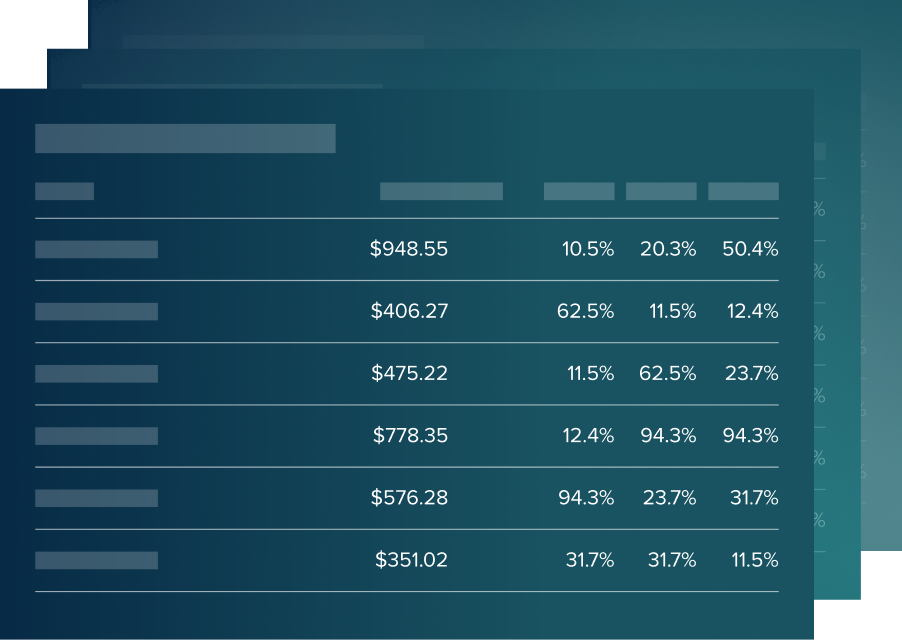Click 23.7% in the $475.22 row
Image resolution: width=902 pixels, height=640 pixels.
pyautogui.click(x=752, y=373)
